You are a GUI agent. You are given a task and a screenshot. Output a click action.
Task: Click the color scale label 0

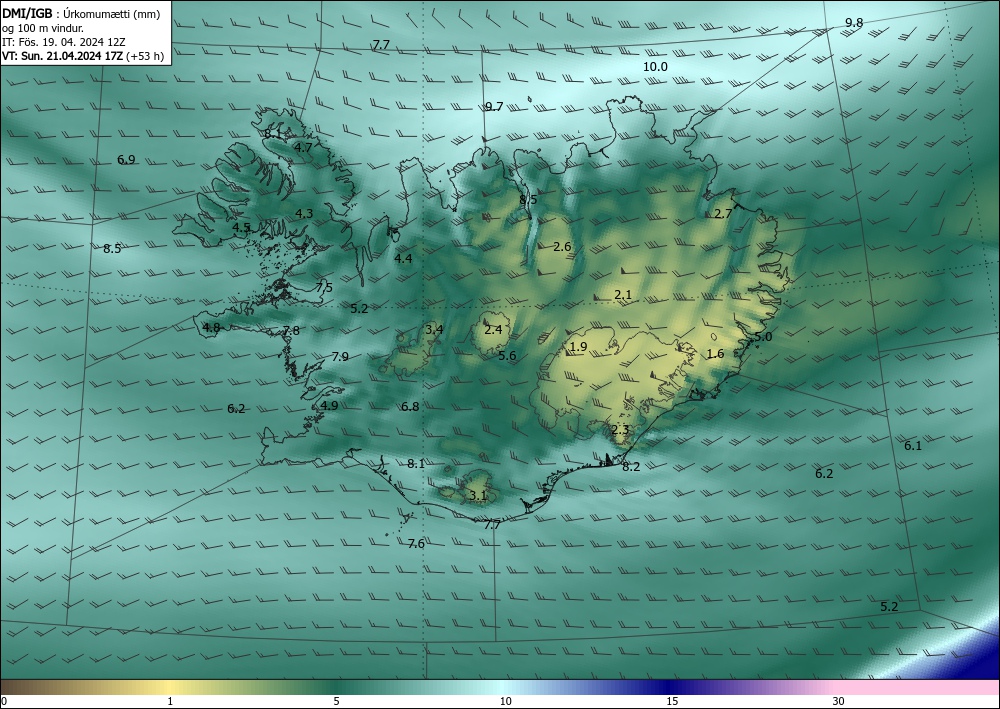4,701
